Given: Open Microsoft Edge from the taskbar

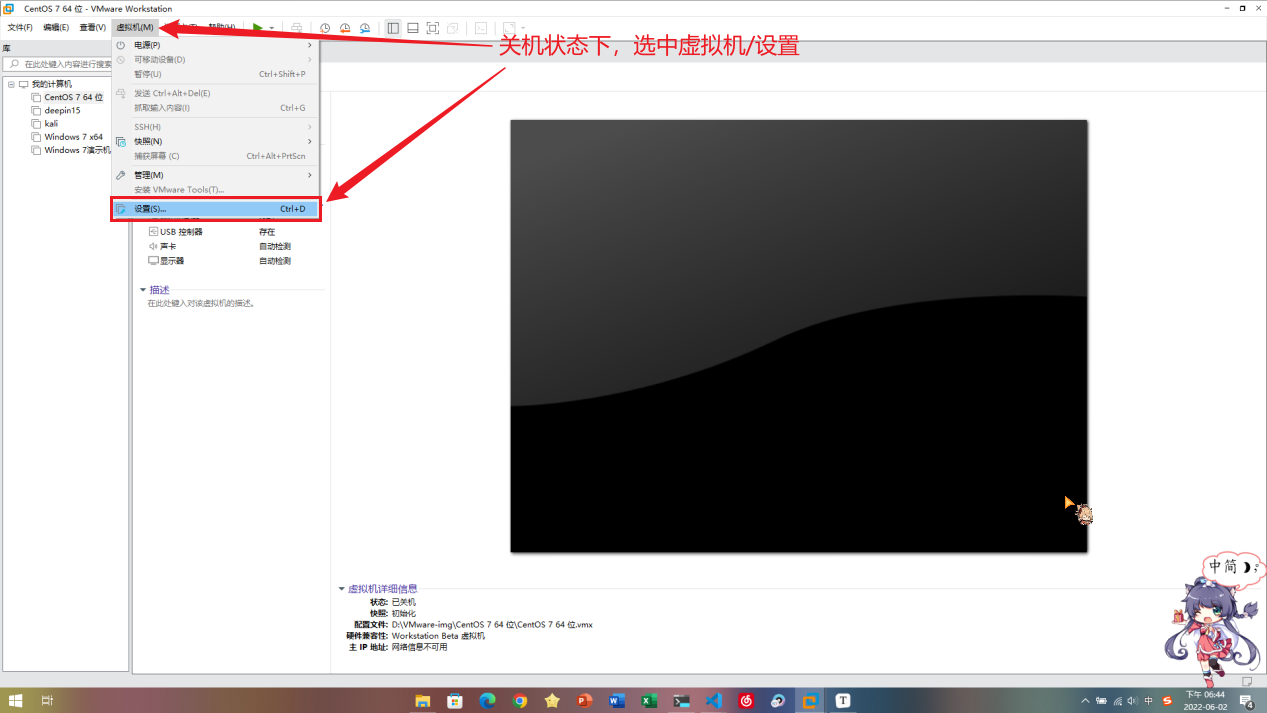Looking at the screenshot, I should pos(487,701).
